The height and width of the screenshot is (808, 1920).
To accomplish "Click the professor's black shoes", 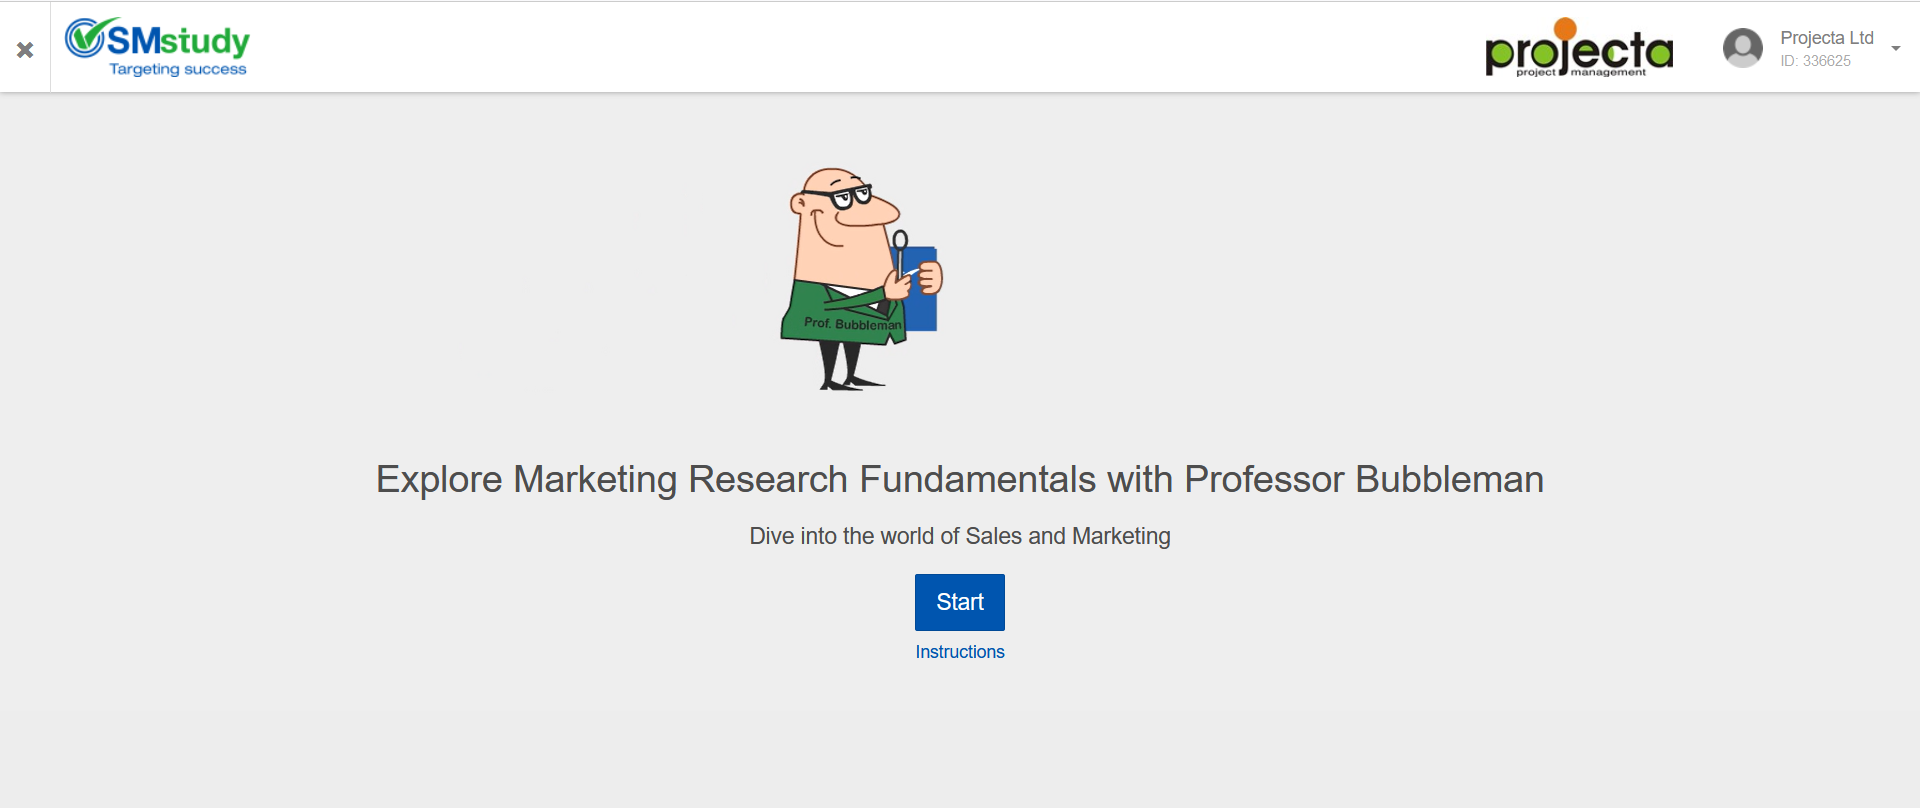I will pyautogui.click(x=850, y=384).
